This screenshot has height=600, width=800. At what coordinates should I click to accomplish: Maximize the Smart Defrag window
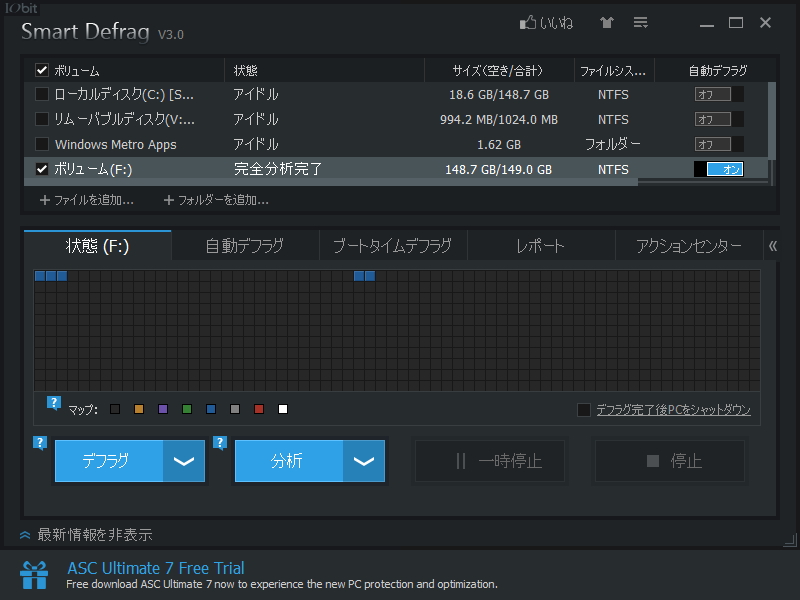[x=736, y=23]
